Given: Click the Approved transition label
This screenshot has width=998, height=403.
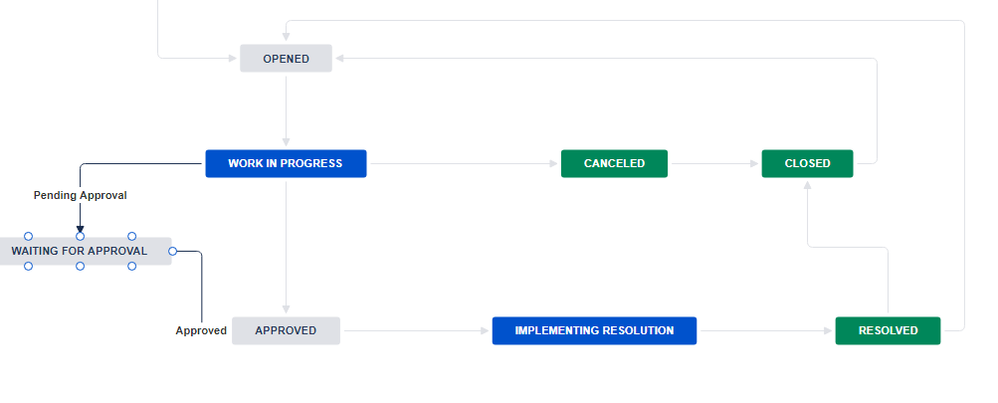Looking at the screenshot, I should coord(201,331).
